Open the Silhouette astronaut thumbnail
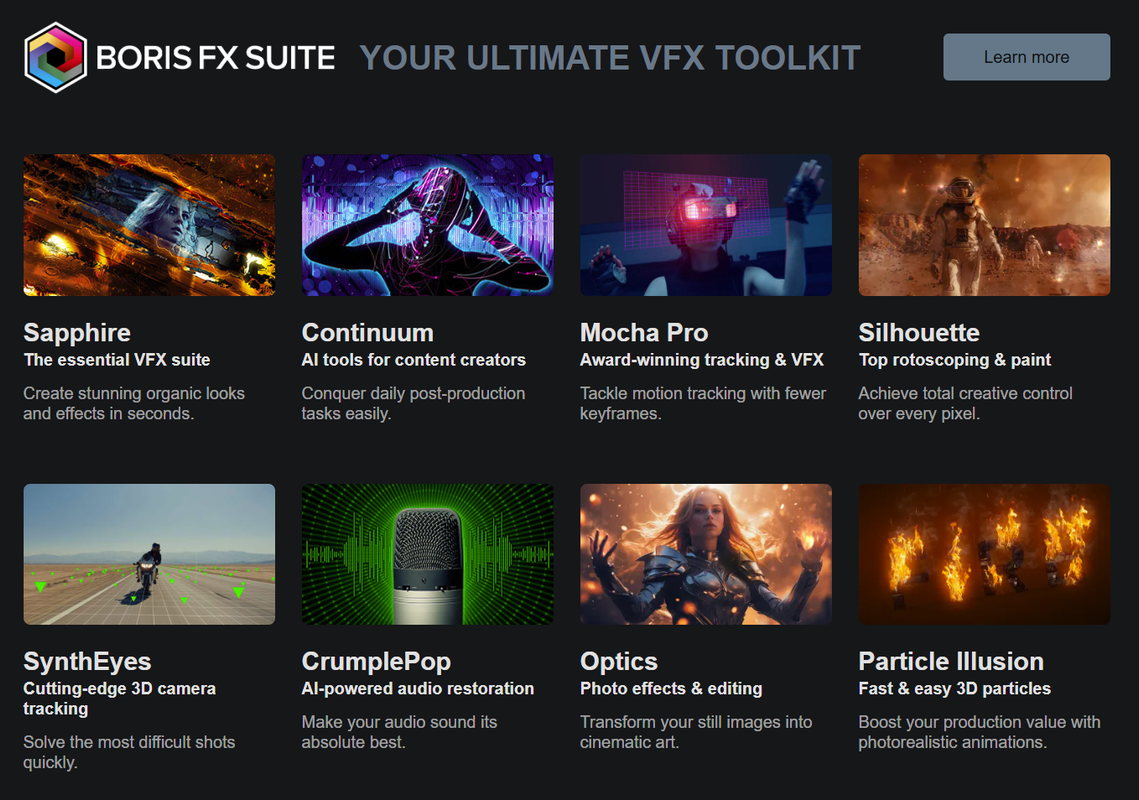 [984, 225]
